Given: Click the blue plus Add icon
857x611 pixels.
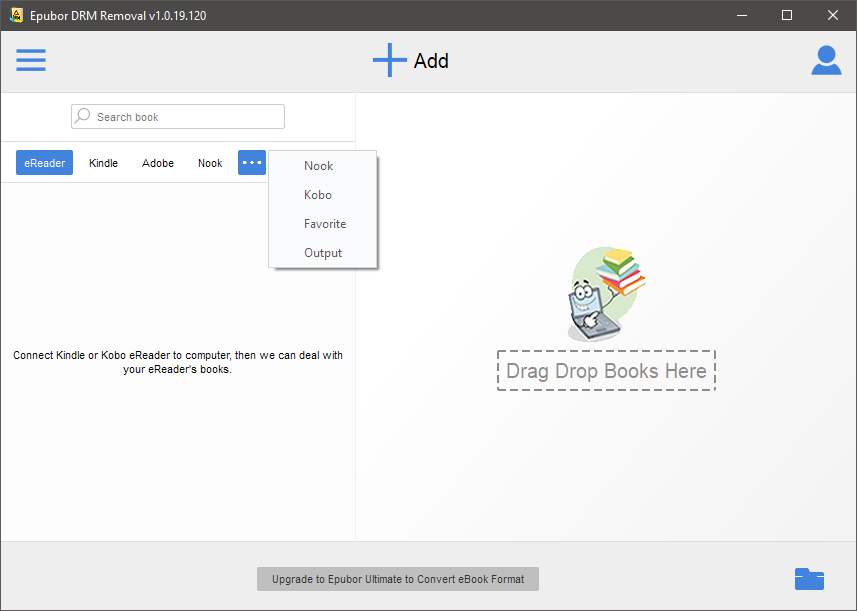Looking at the screenshot, I should (389, 60).
